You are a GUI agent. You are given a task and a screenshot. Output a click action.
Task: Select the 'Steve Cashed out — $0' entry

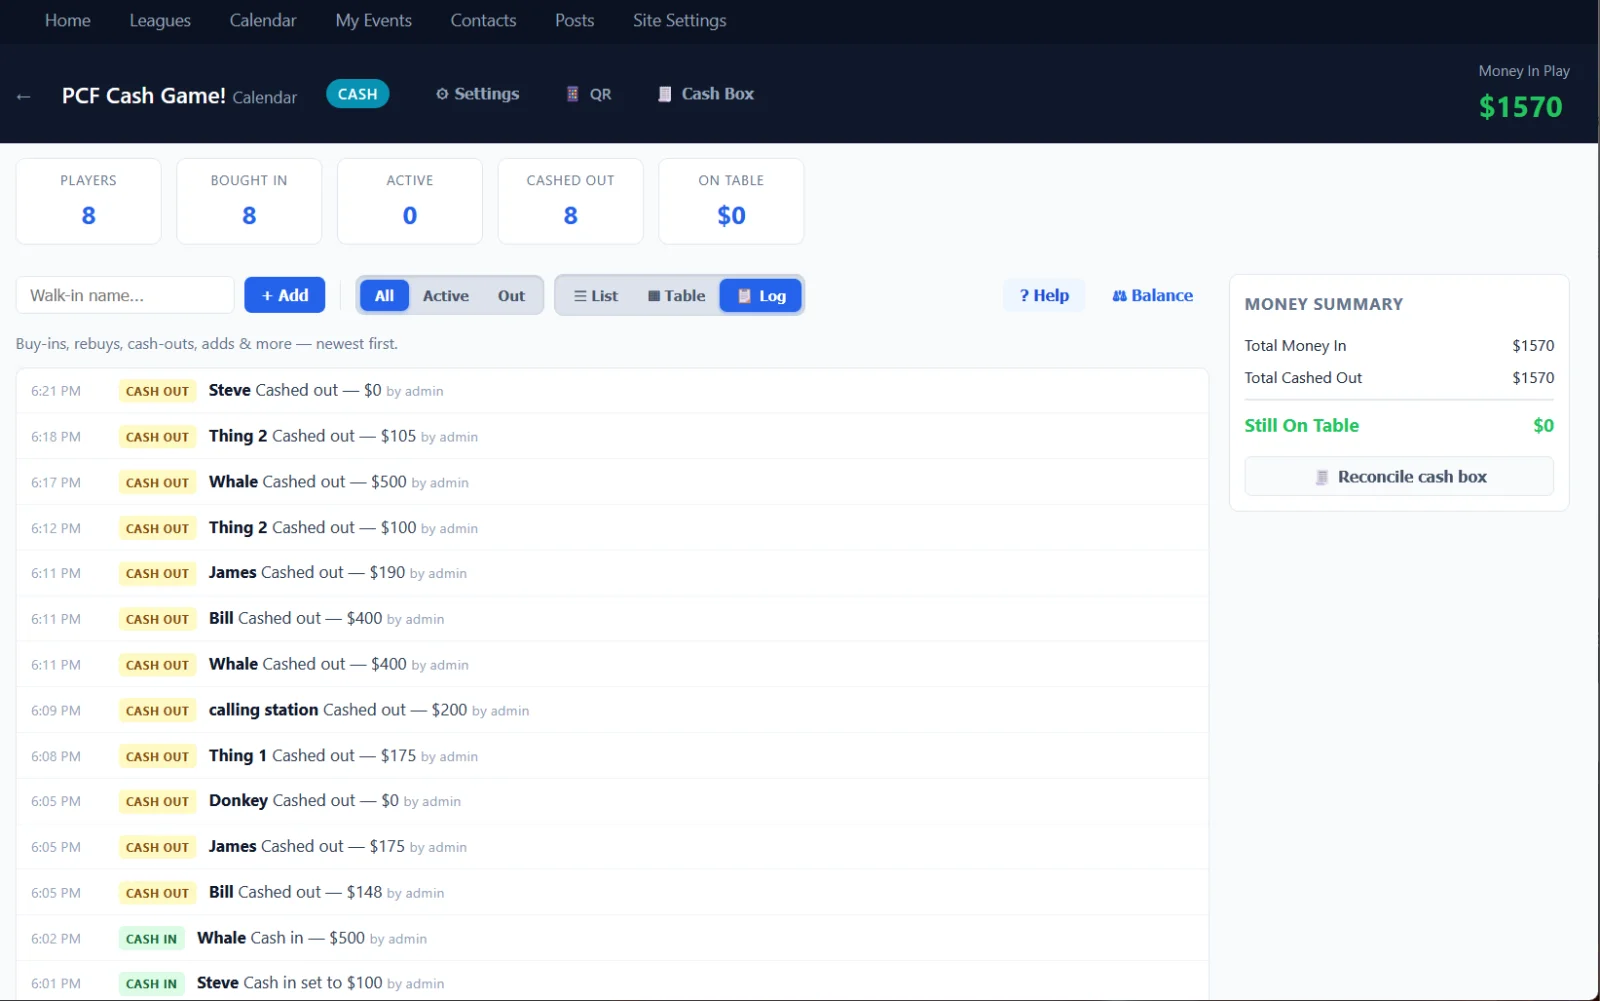(x=612, y=391)
